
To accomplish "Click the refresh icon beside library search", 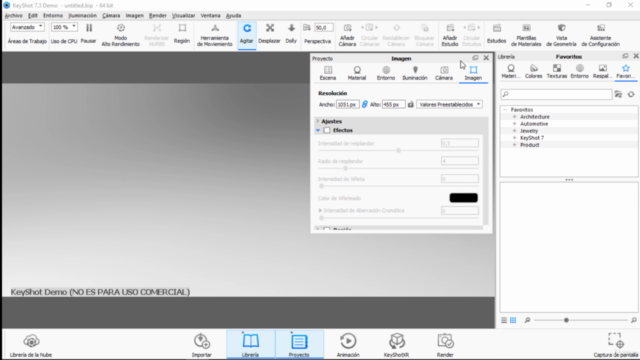I will click(631, 94).
